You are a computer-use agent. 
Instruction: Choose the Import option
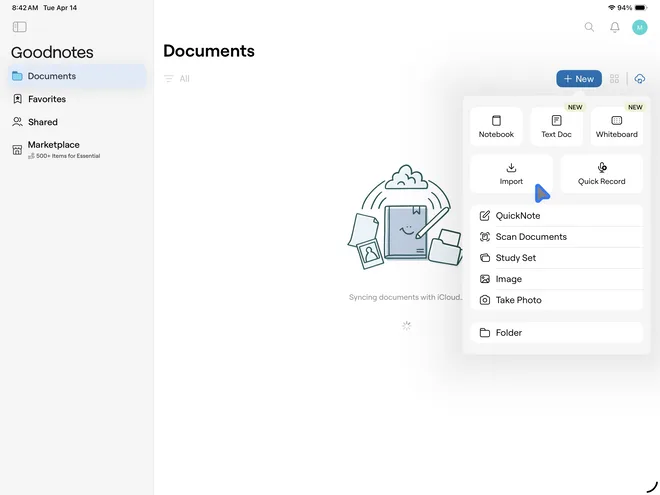point(511,173)
